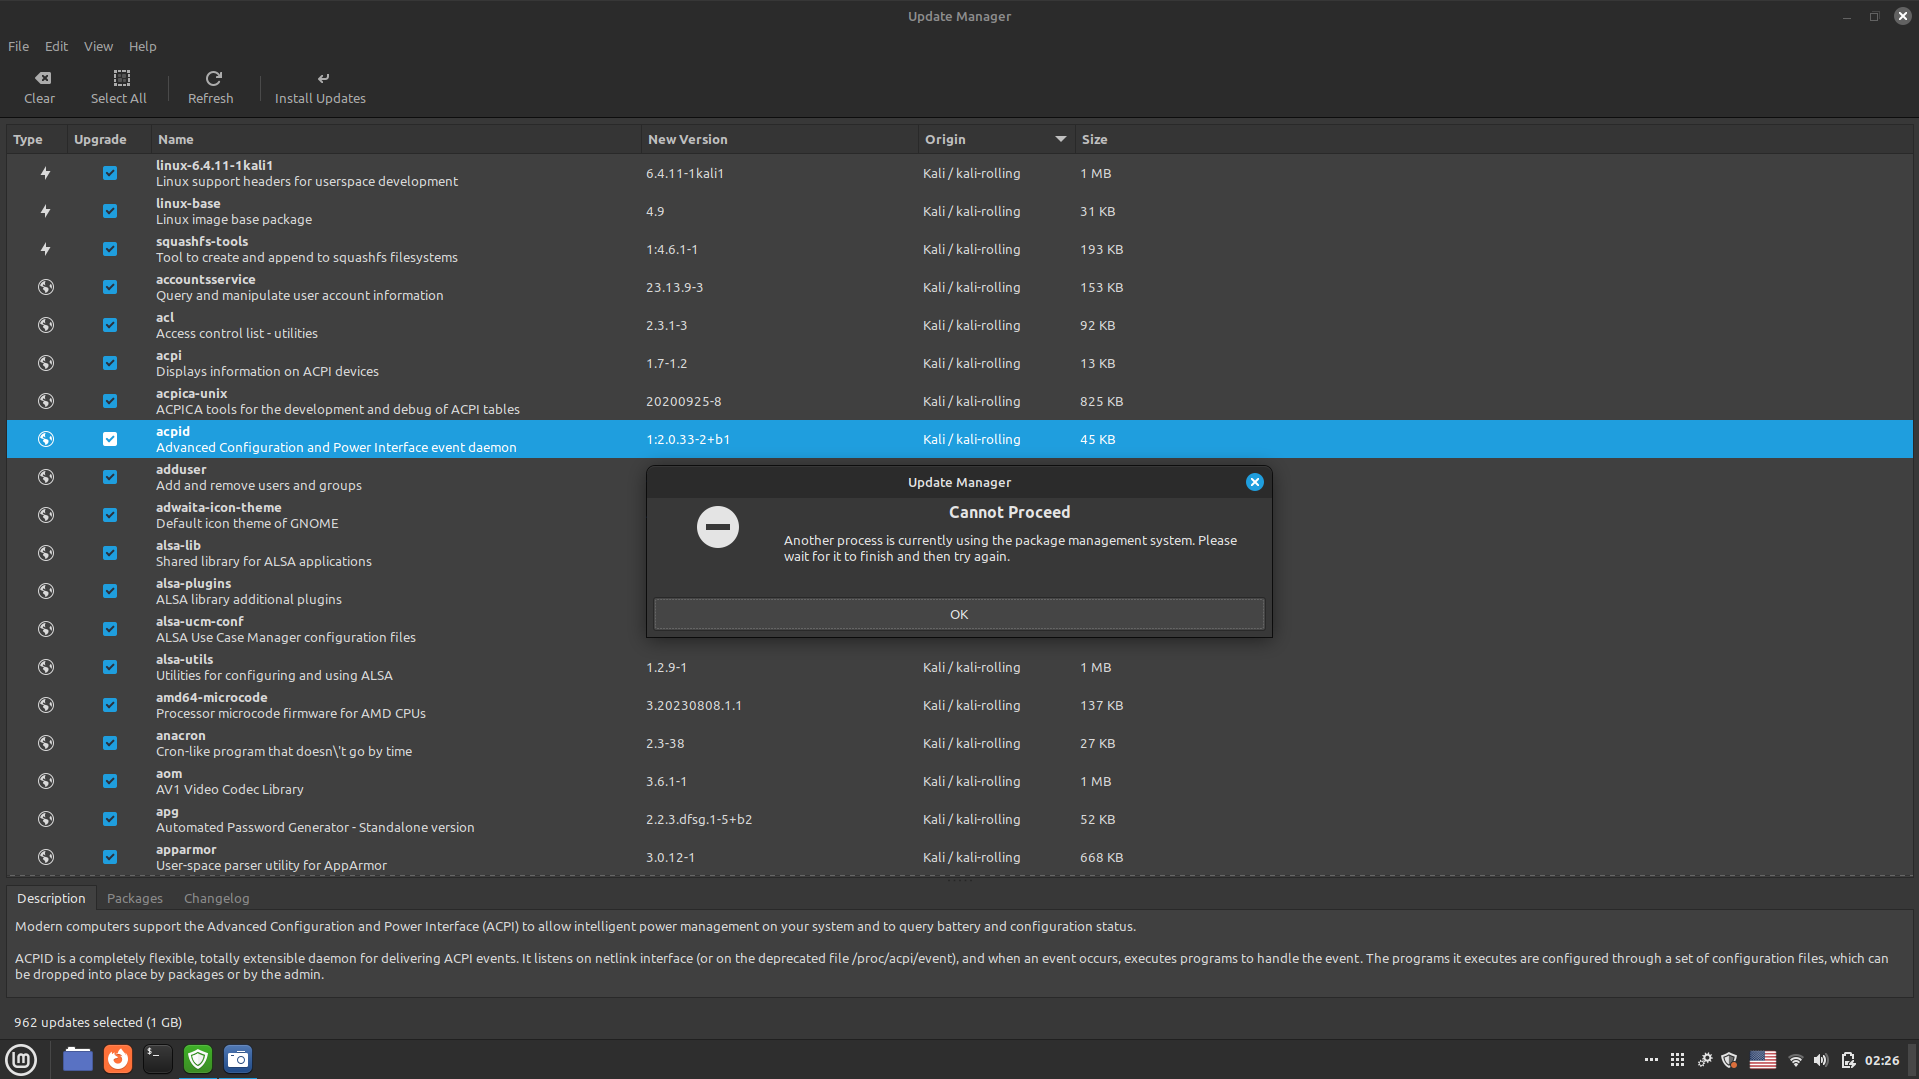Close the Cannot Proceed dialog
The height and width of the screenshot is (1079, 1919).
(1254, 482)
